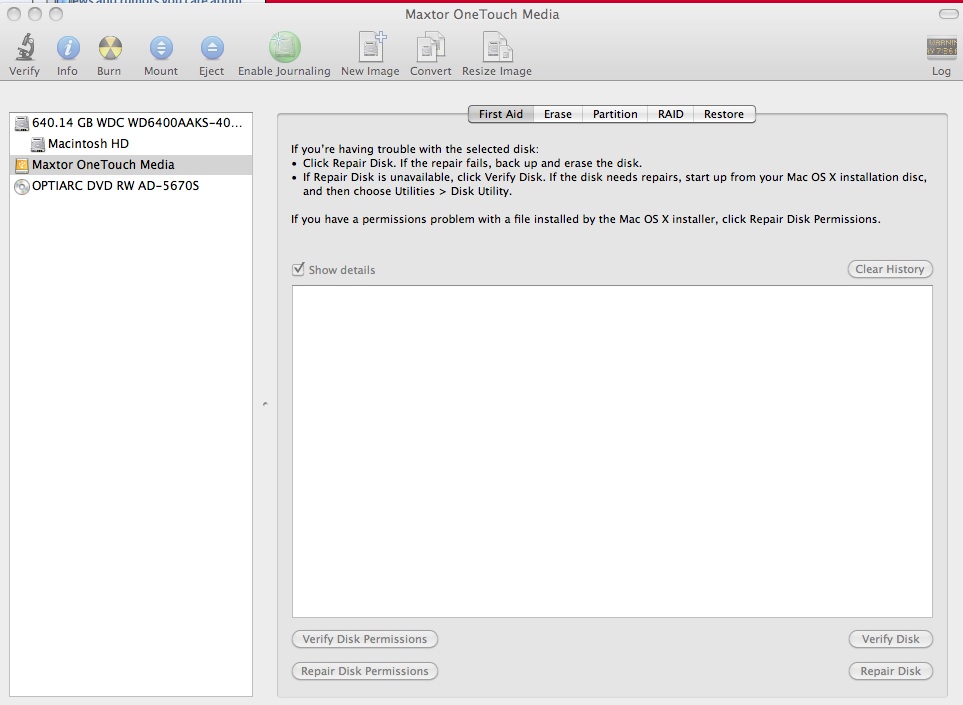Click Repair Disk Permissions button
This screenshot has width=963, height=705.
pyautogui.click(x=365, y=671)
